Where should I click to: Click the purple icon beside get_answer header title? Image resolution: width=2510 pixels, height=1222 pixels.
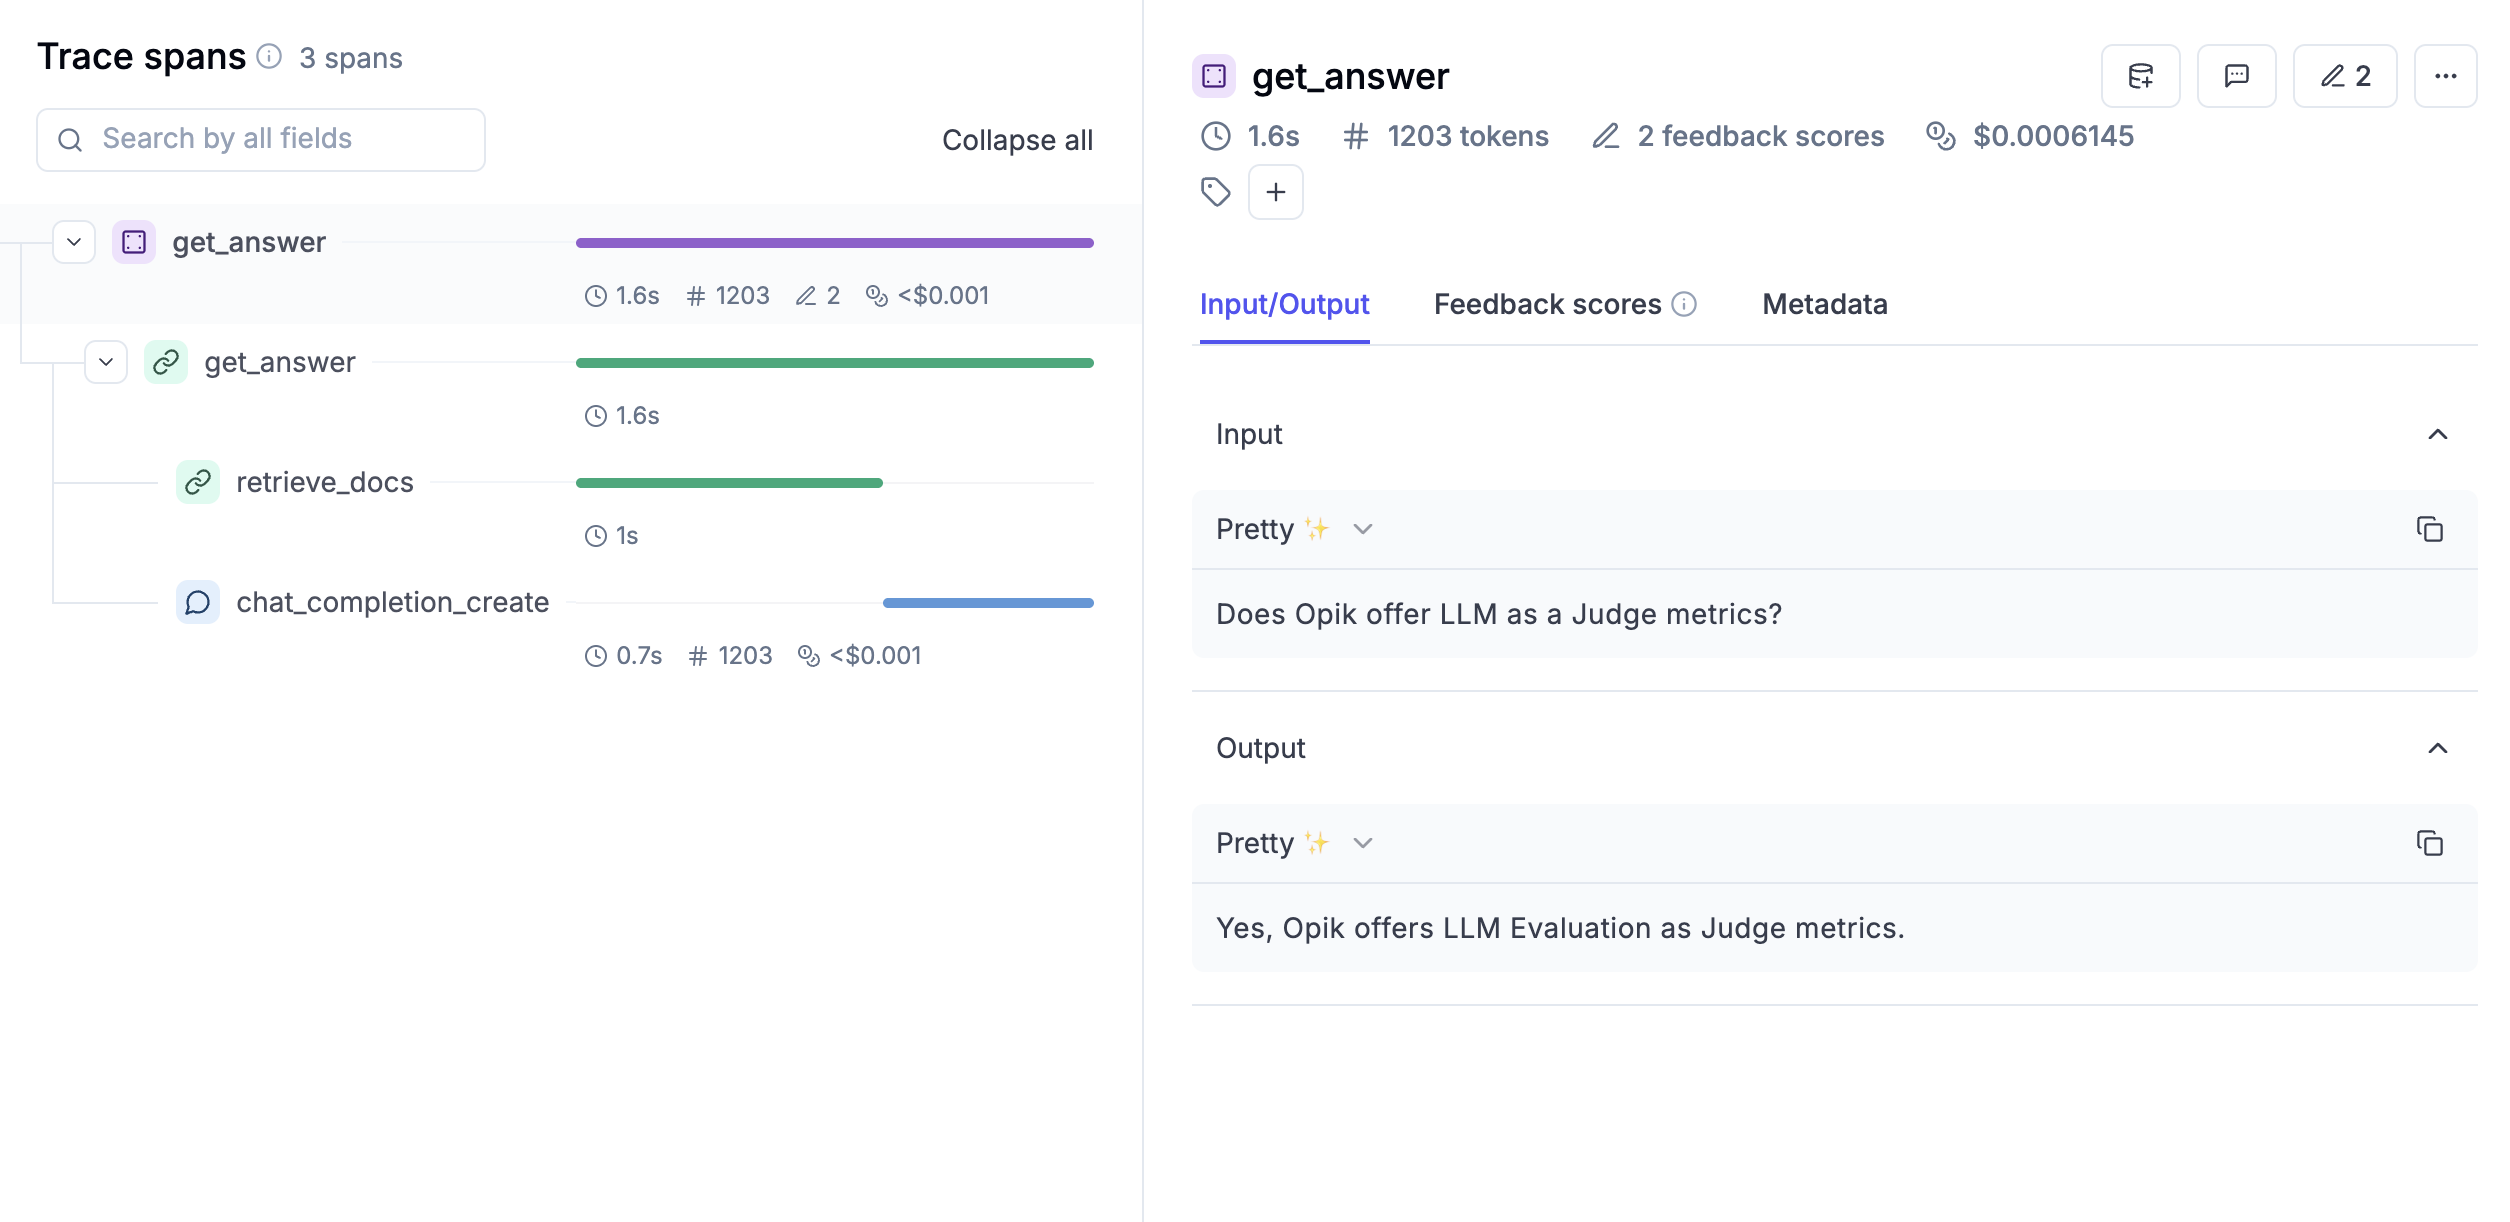click(x=1214, y=76)
